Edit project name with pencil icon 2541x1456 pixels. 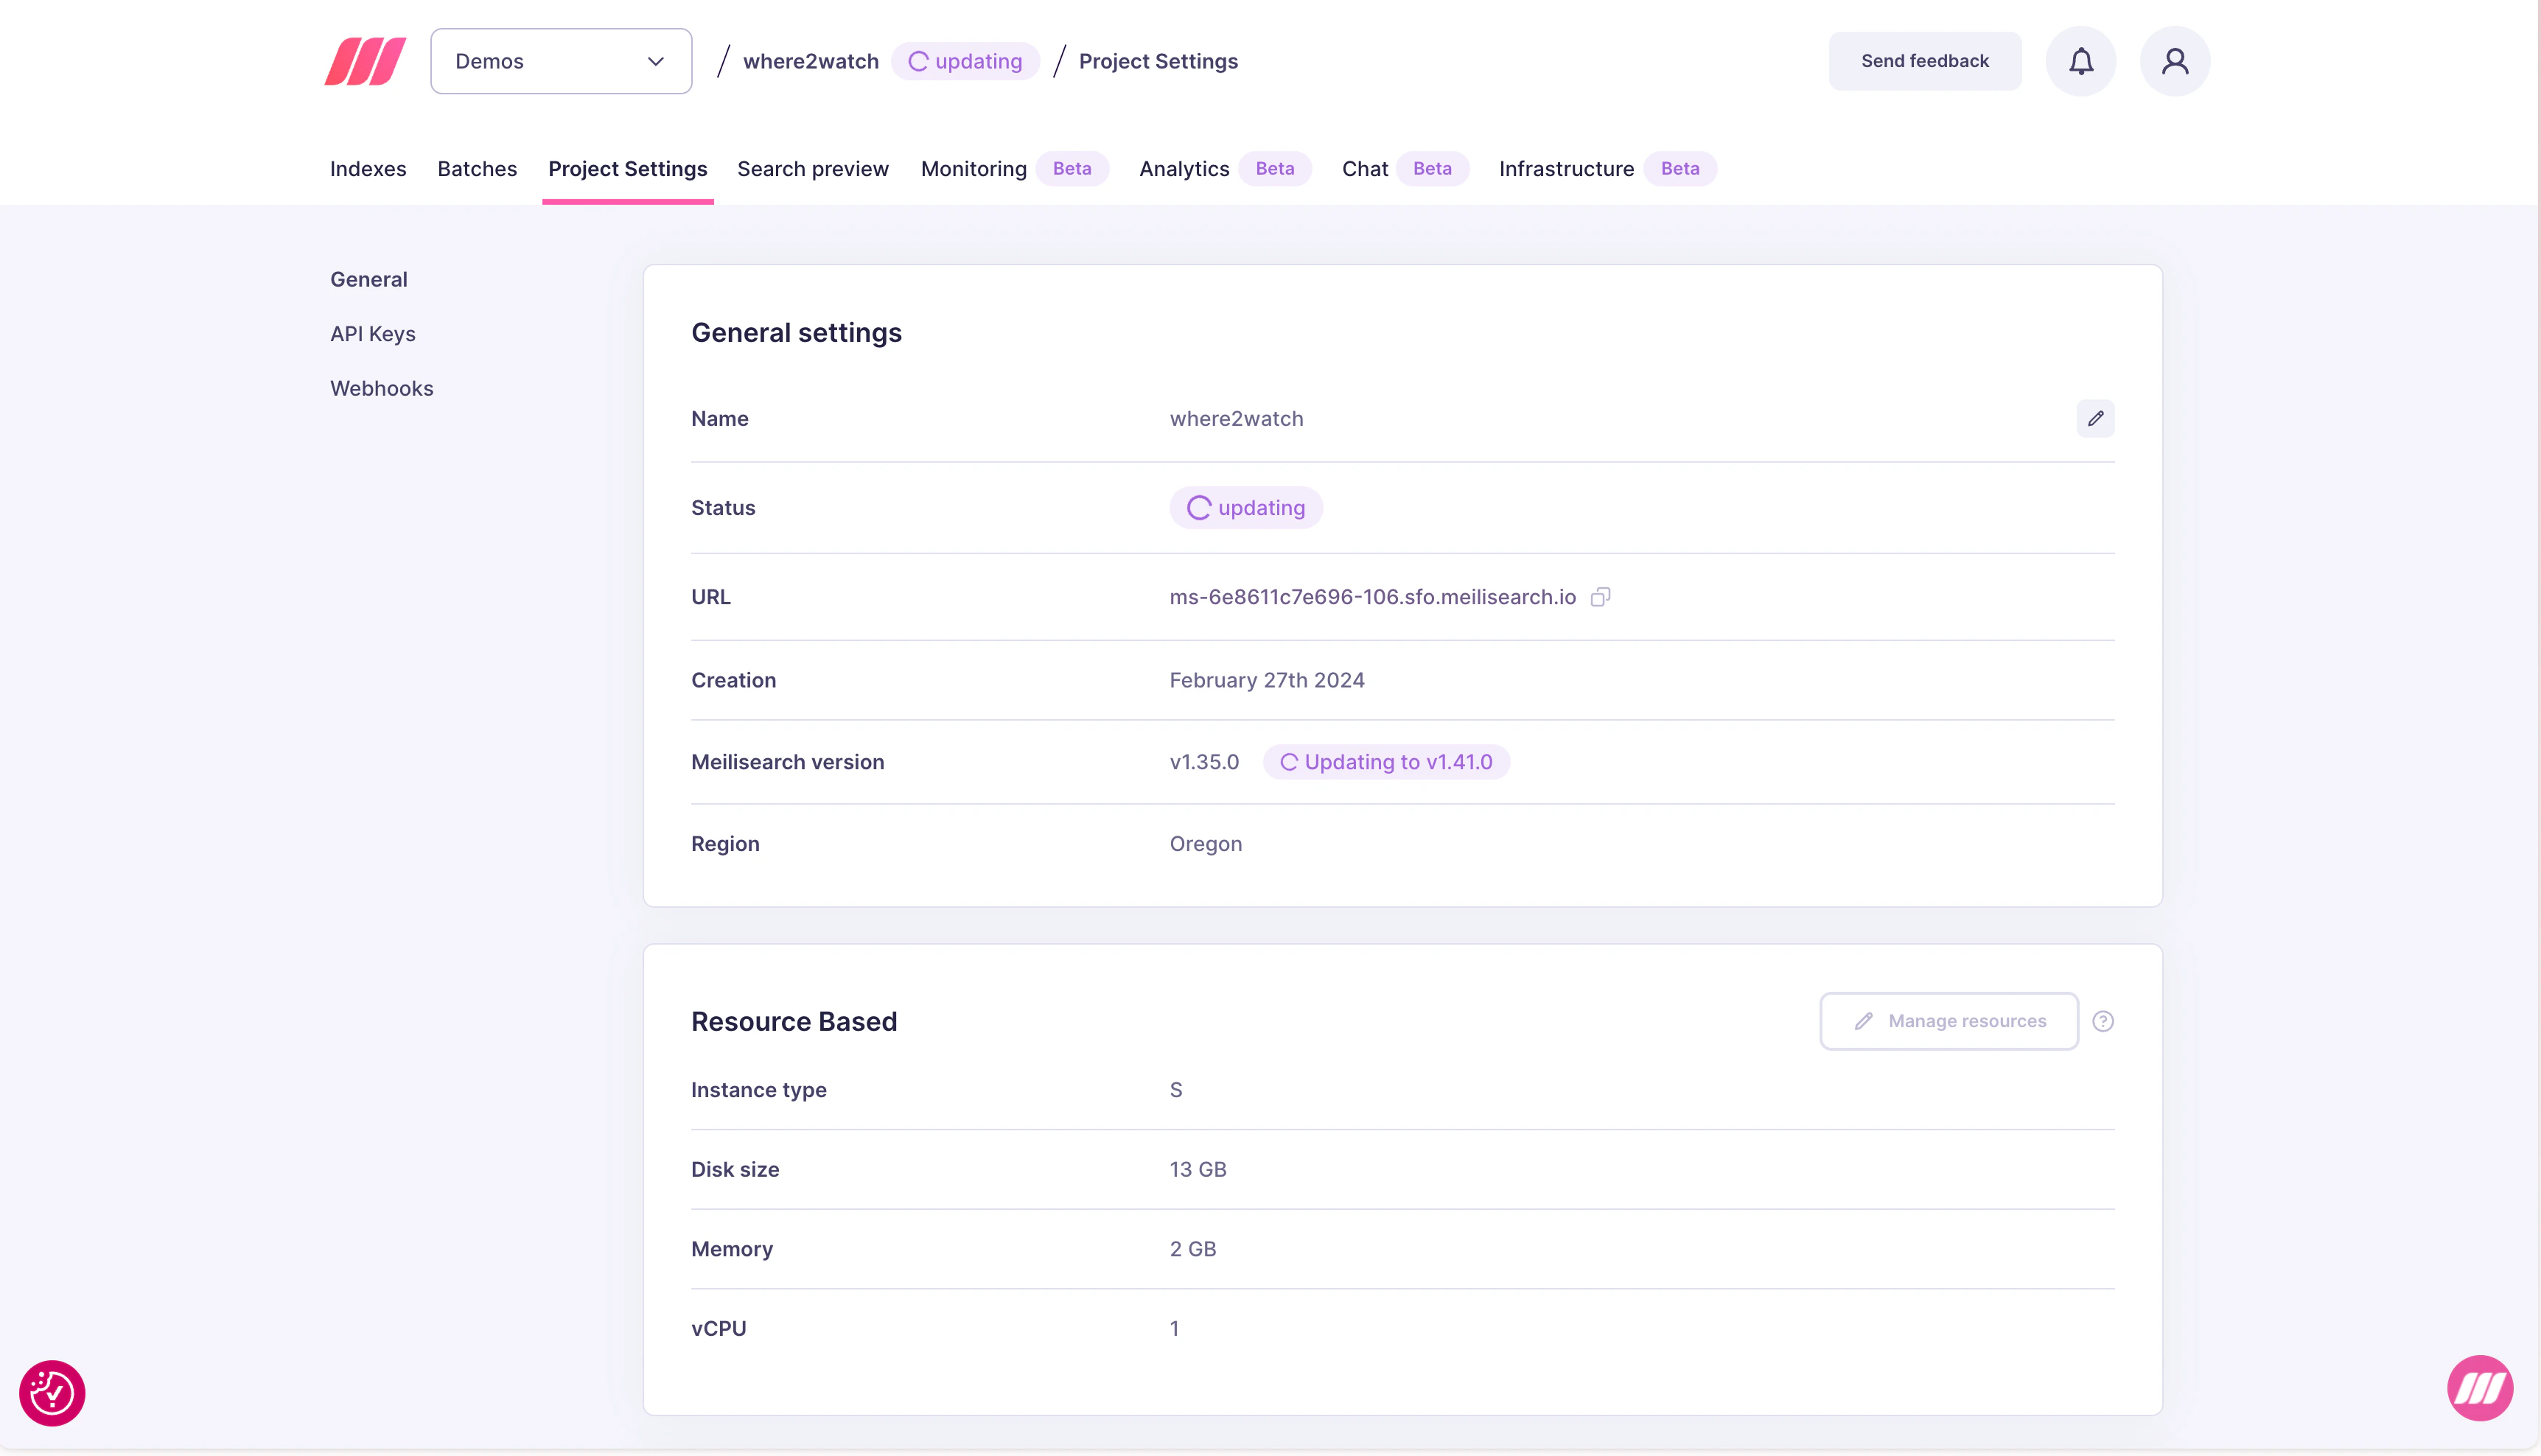point(2095,418)
